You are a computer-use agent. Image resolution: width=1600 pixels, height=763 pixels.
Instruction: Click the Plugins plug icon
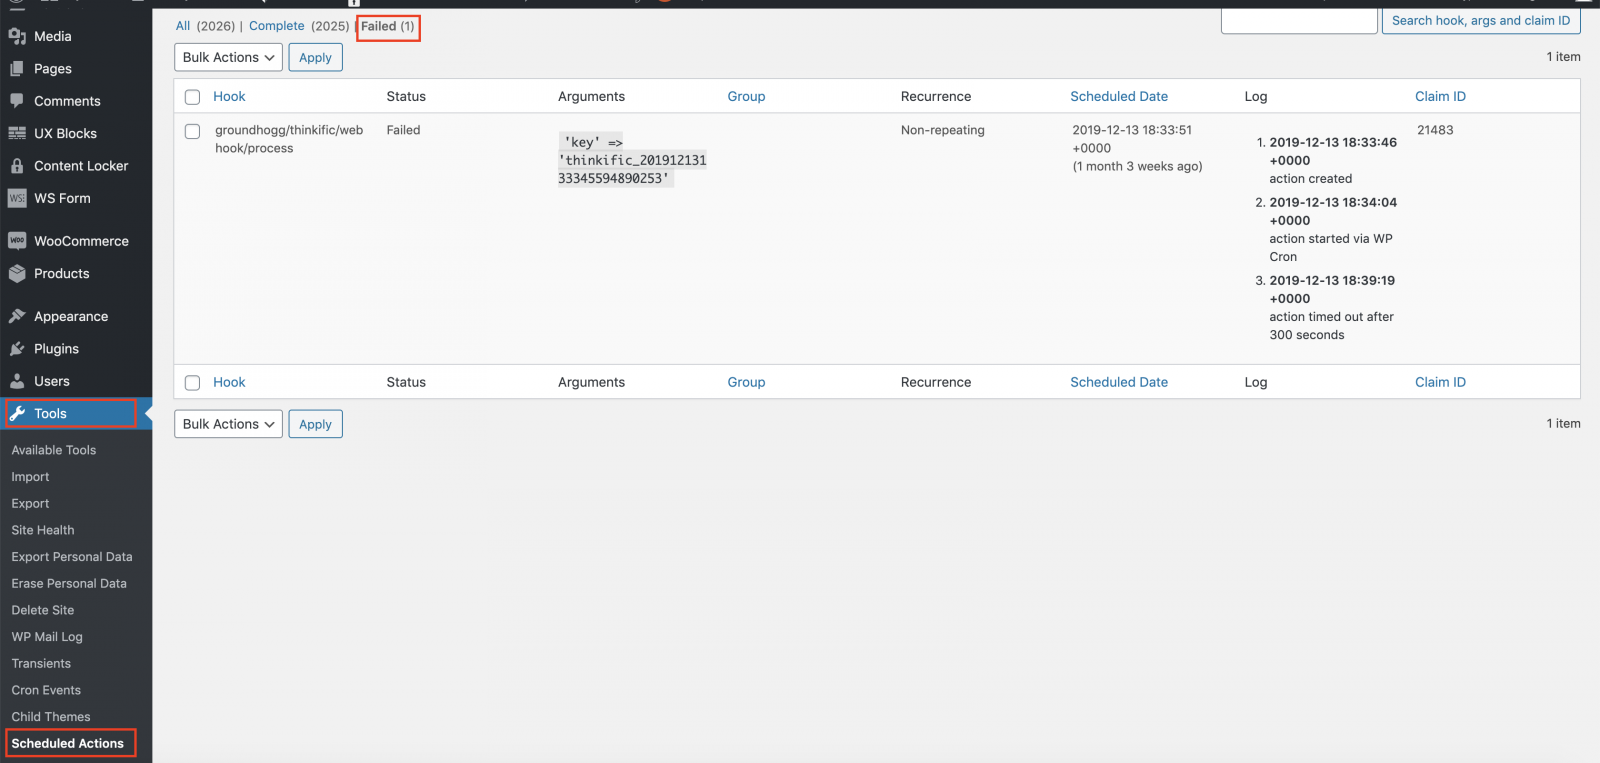coord(17,349)
